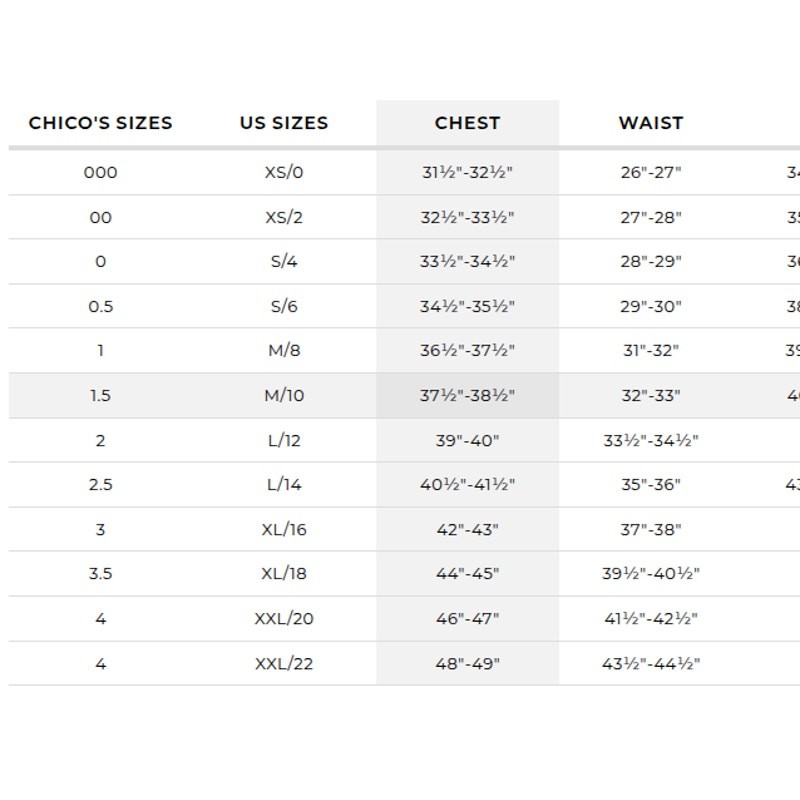The height and width of the screenshot is (800, 800).
Task: Click the 43½"-44½" waist measurement
Action: tap(651, 664)
